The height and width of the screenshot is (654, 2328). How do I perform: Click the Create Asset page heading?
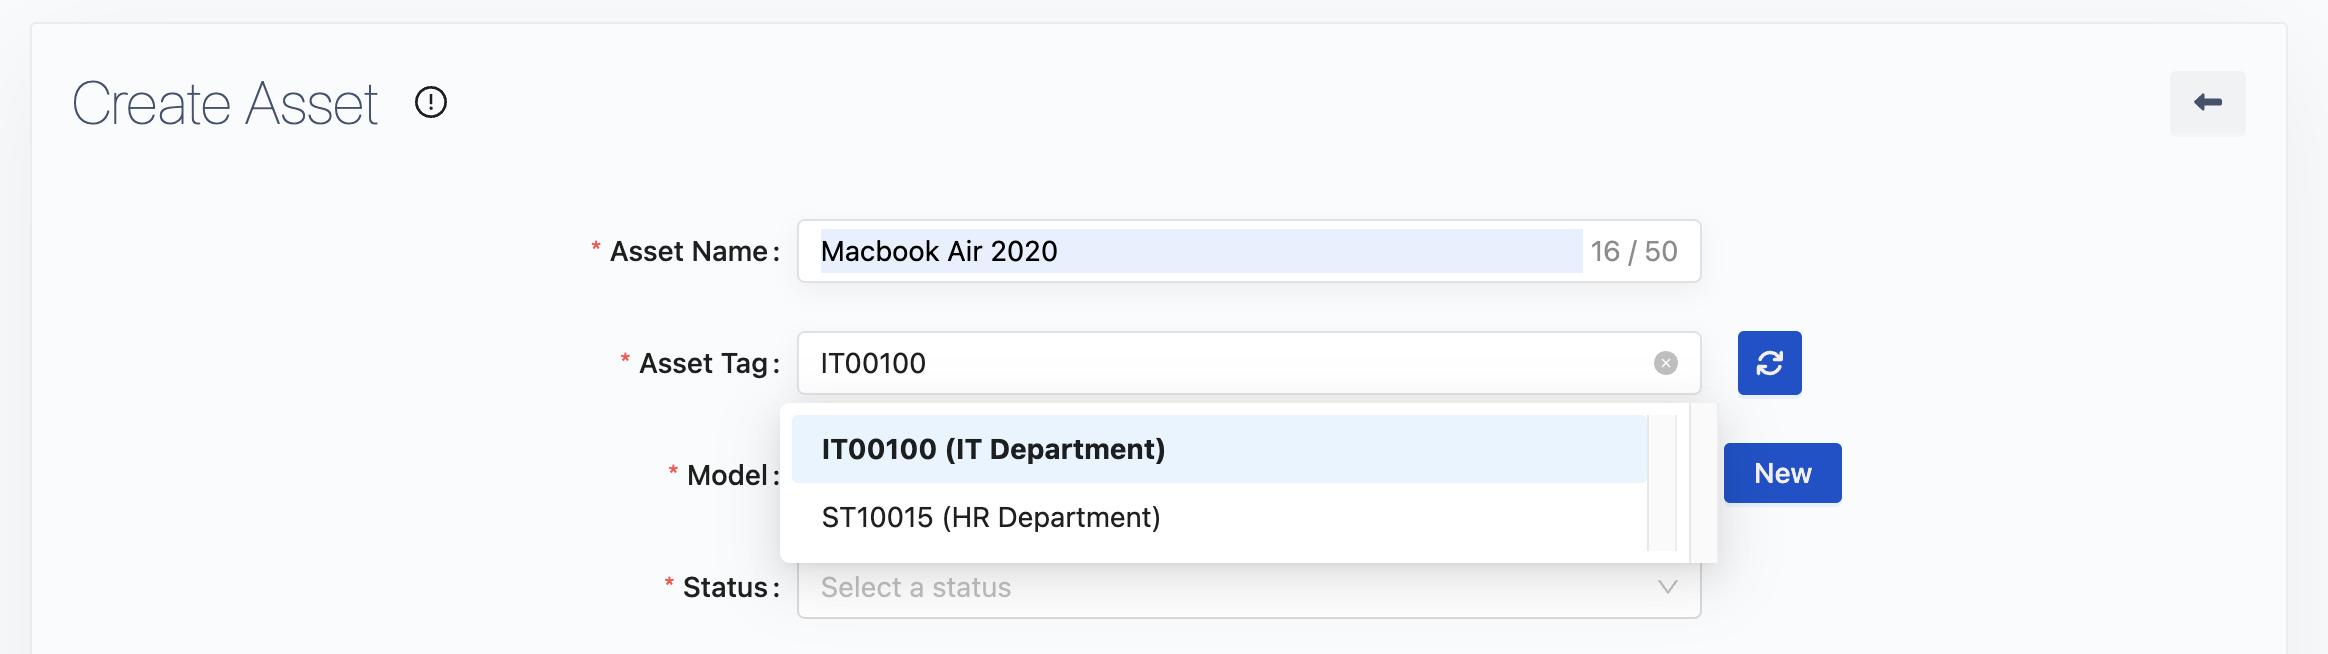coord(225,103)
